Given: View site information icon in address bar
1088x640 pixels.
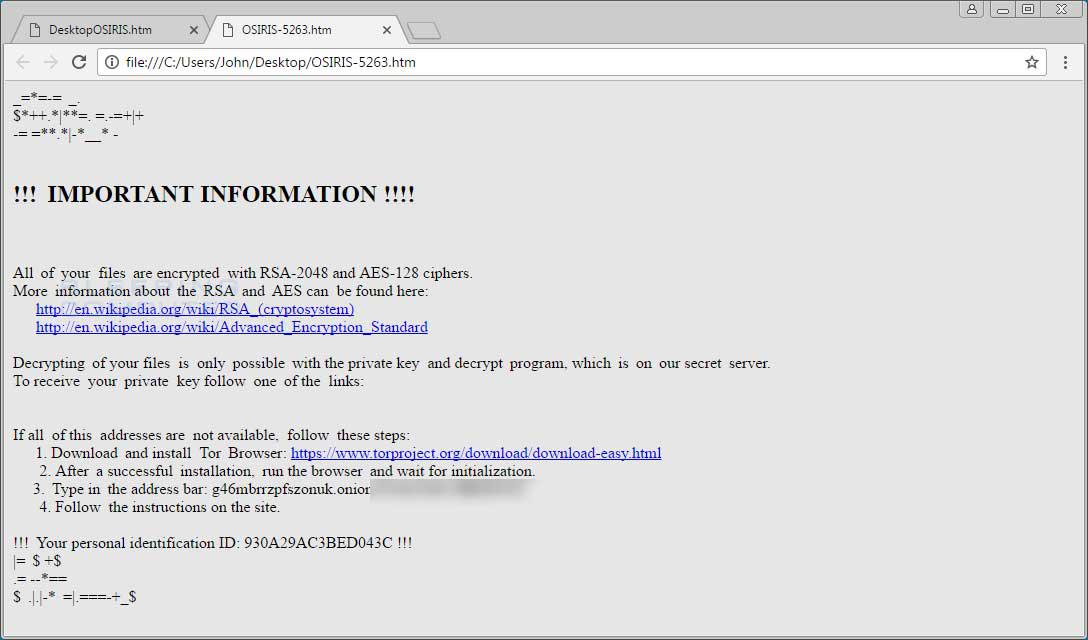Looking at the screenshot, I should pos(111,62).
